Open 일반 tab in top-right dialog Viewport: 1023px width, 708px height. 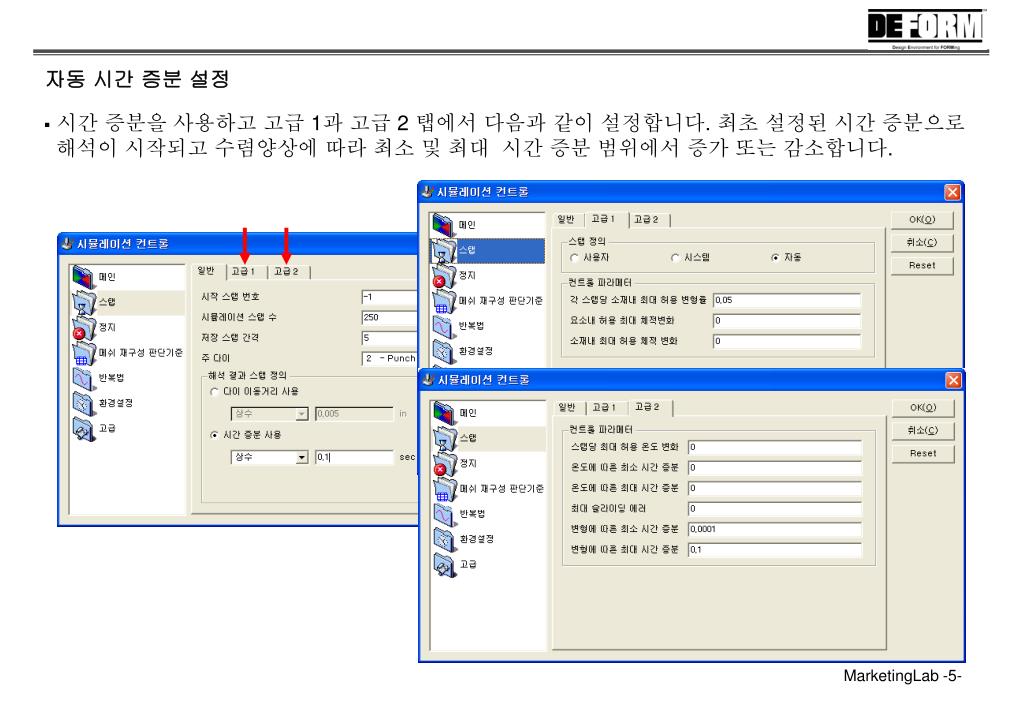[566, 219]
